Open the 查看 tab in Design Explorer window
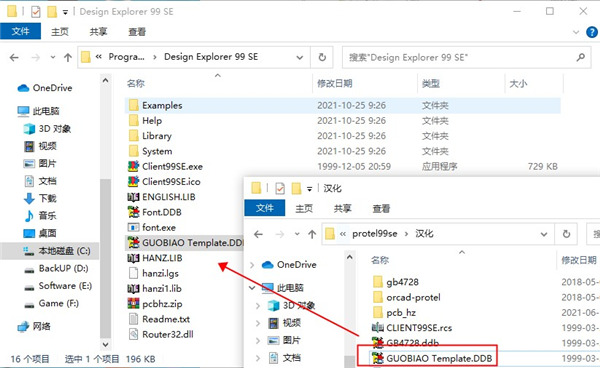Screen dimensions: 600x368 (137, 32)
